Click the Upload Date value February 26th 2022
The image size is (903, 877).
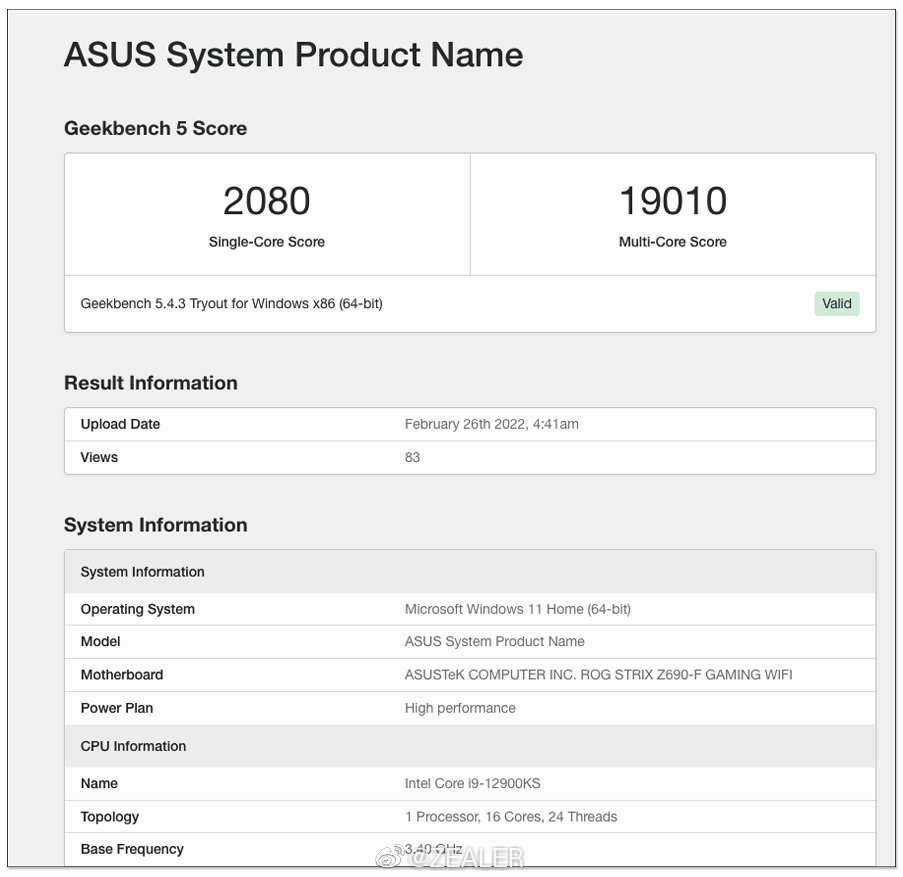coord(491,424)
